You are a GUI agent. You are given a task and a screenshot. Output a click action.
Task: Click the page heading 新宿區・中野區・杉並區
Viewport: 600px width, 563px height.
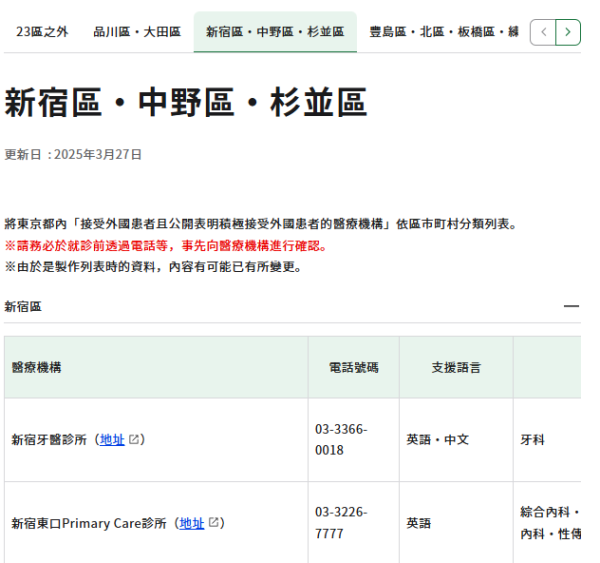pos(186,102)
